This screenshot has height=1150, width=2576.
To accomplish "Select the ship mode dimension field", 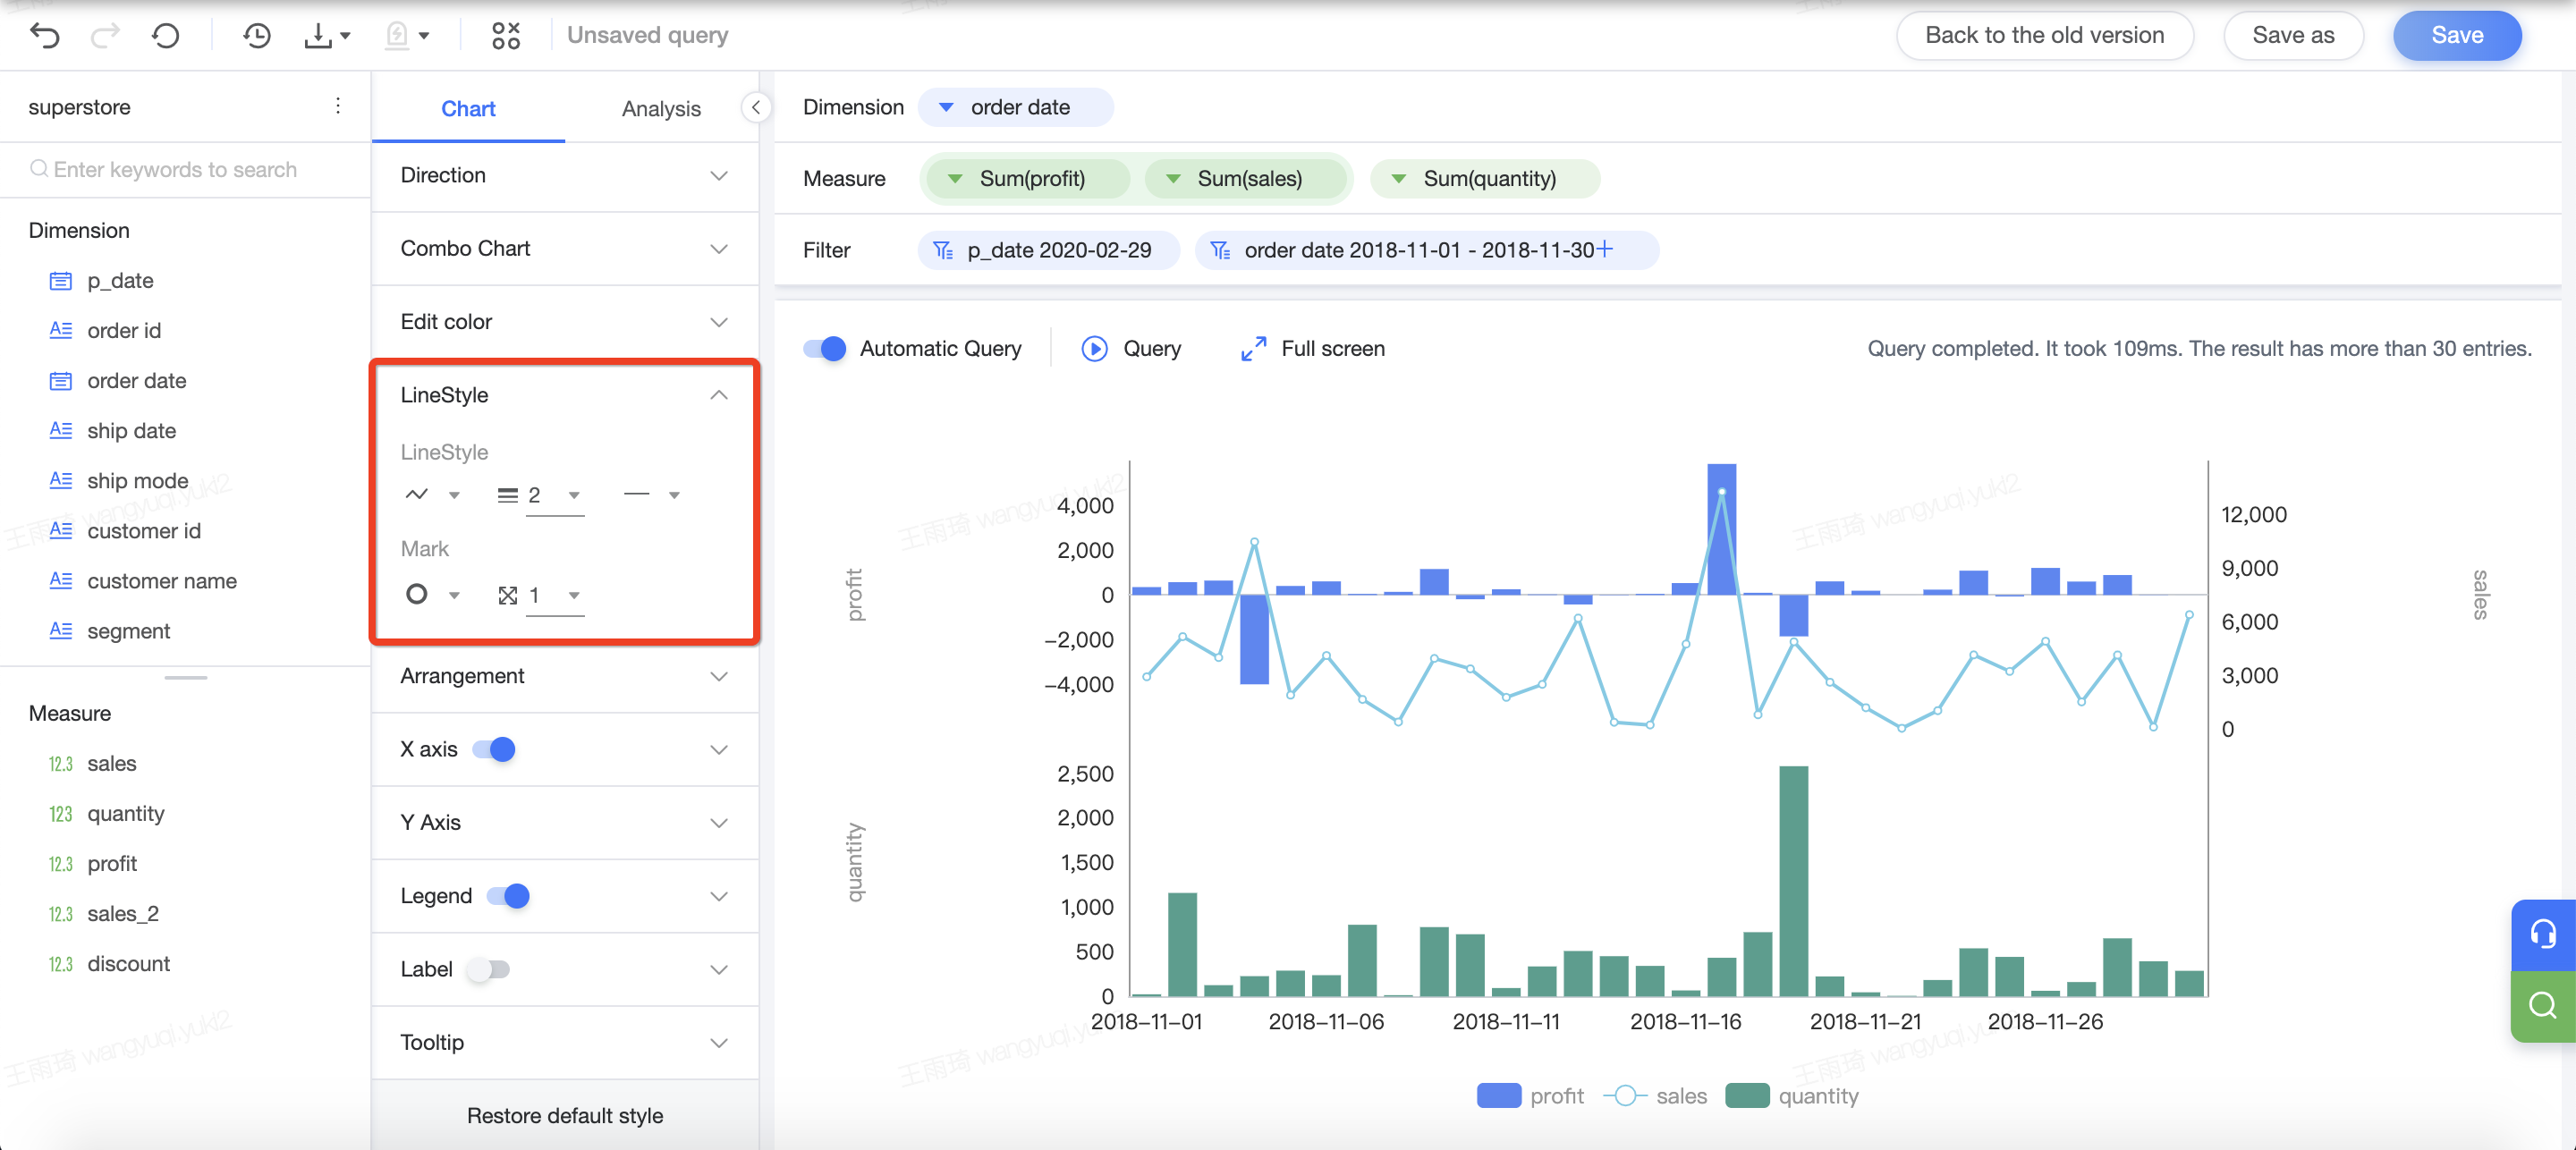I will (118, 481).
